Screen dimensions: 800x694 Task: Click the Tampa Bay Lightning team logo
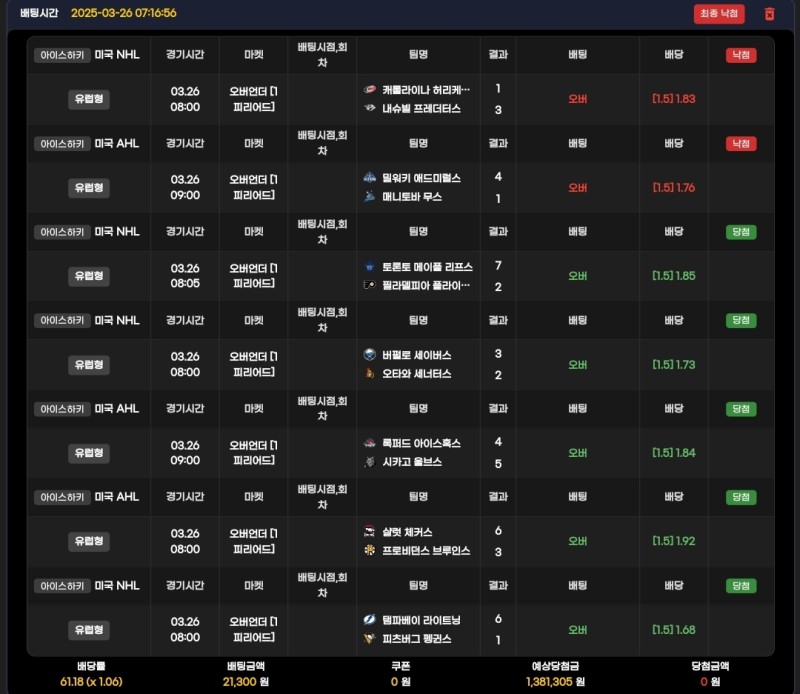pos(370,620)
